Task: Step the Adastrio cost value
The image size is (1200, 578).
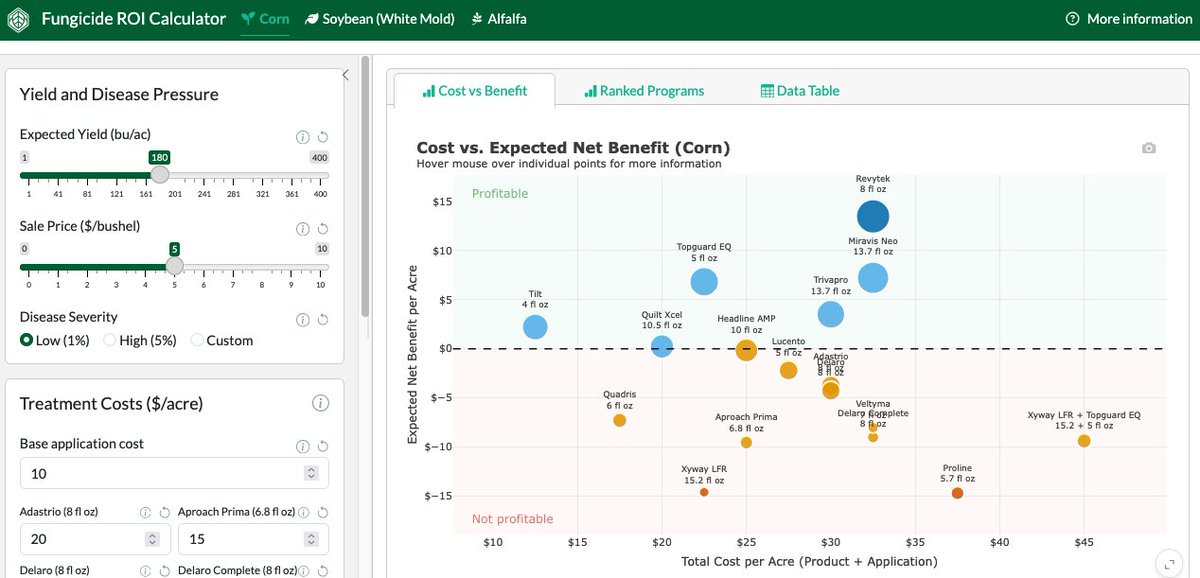Action: click(152, 539)
